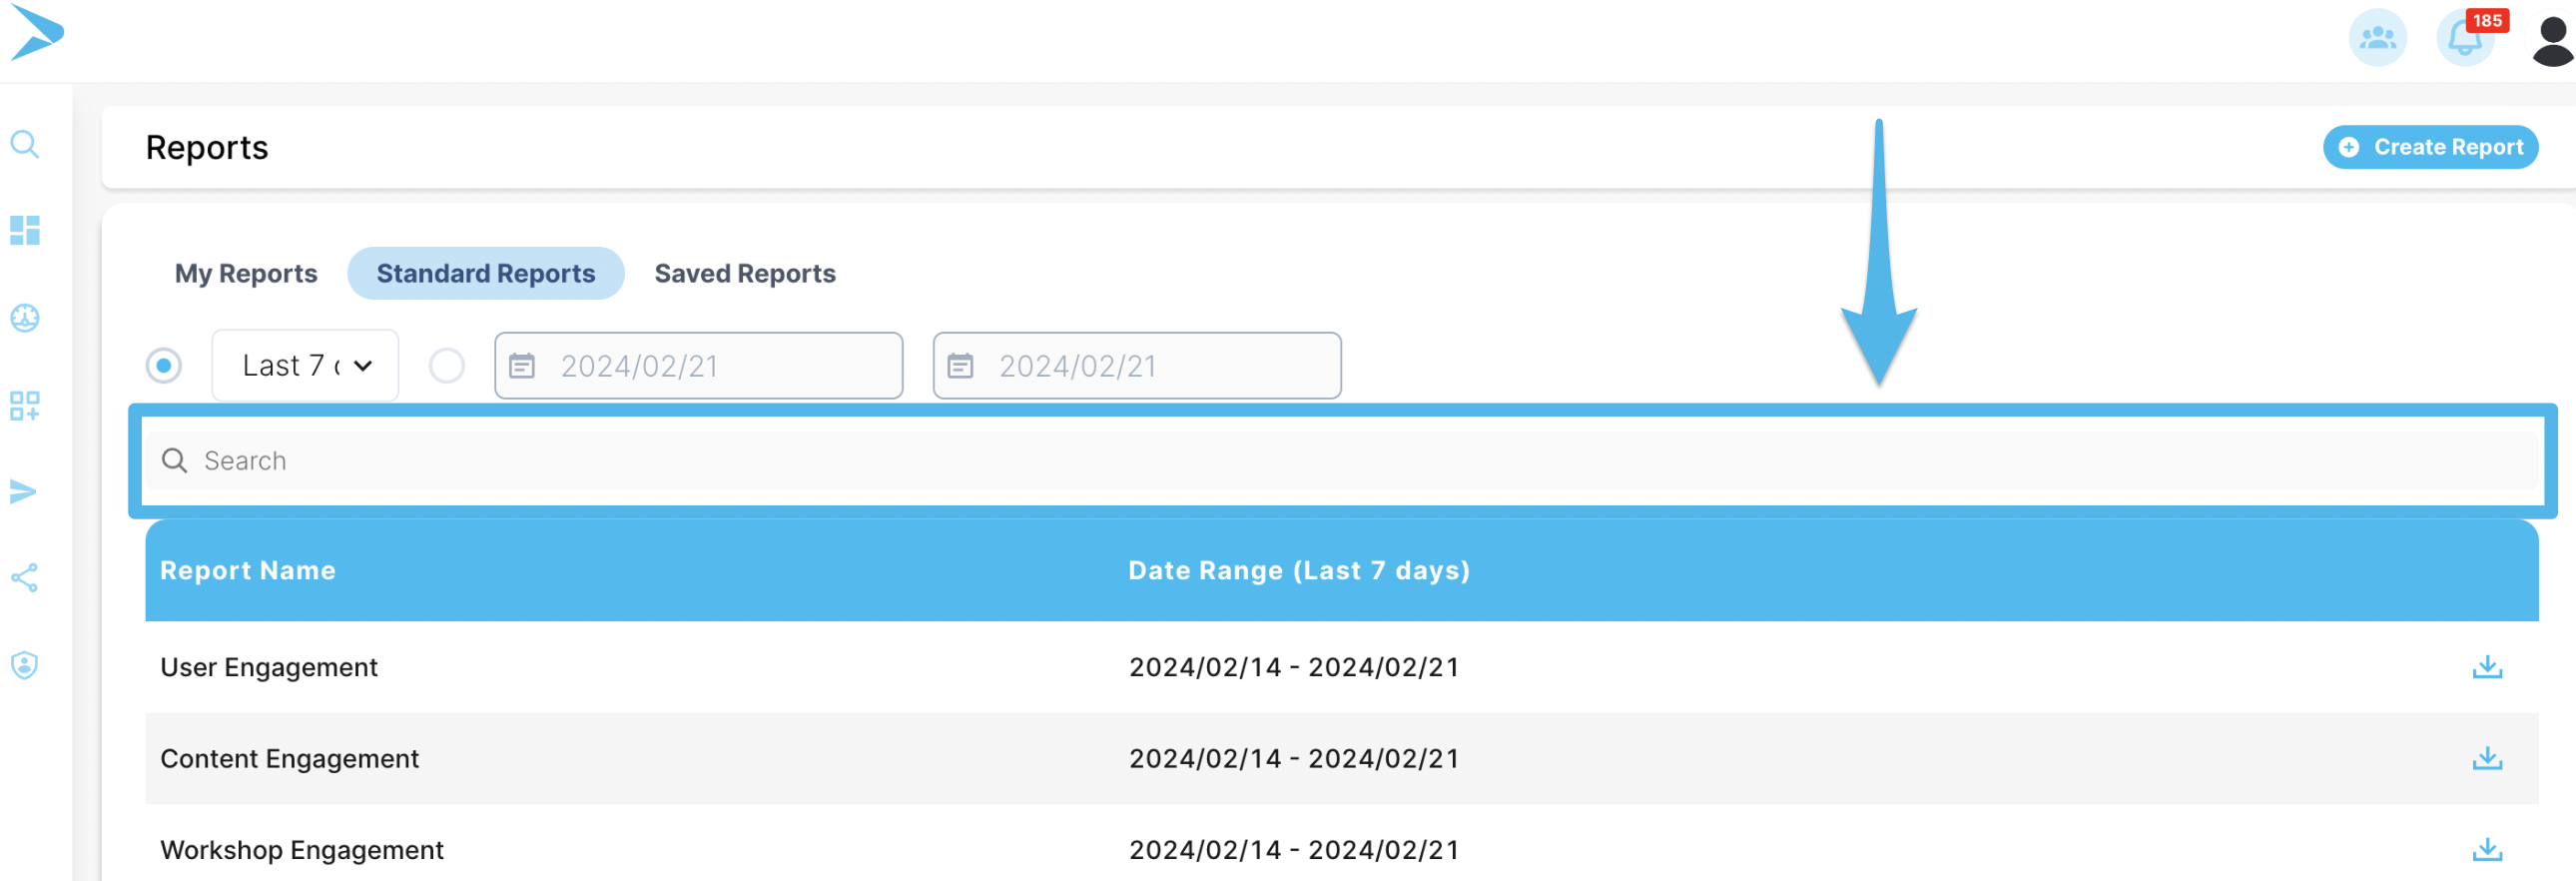Screen dimensions: 2576x881
Task: Open the dashboard grid icon in sidebar
Action: pos(25,231)
